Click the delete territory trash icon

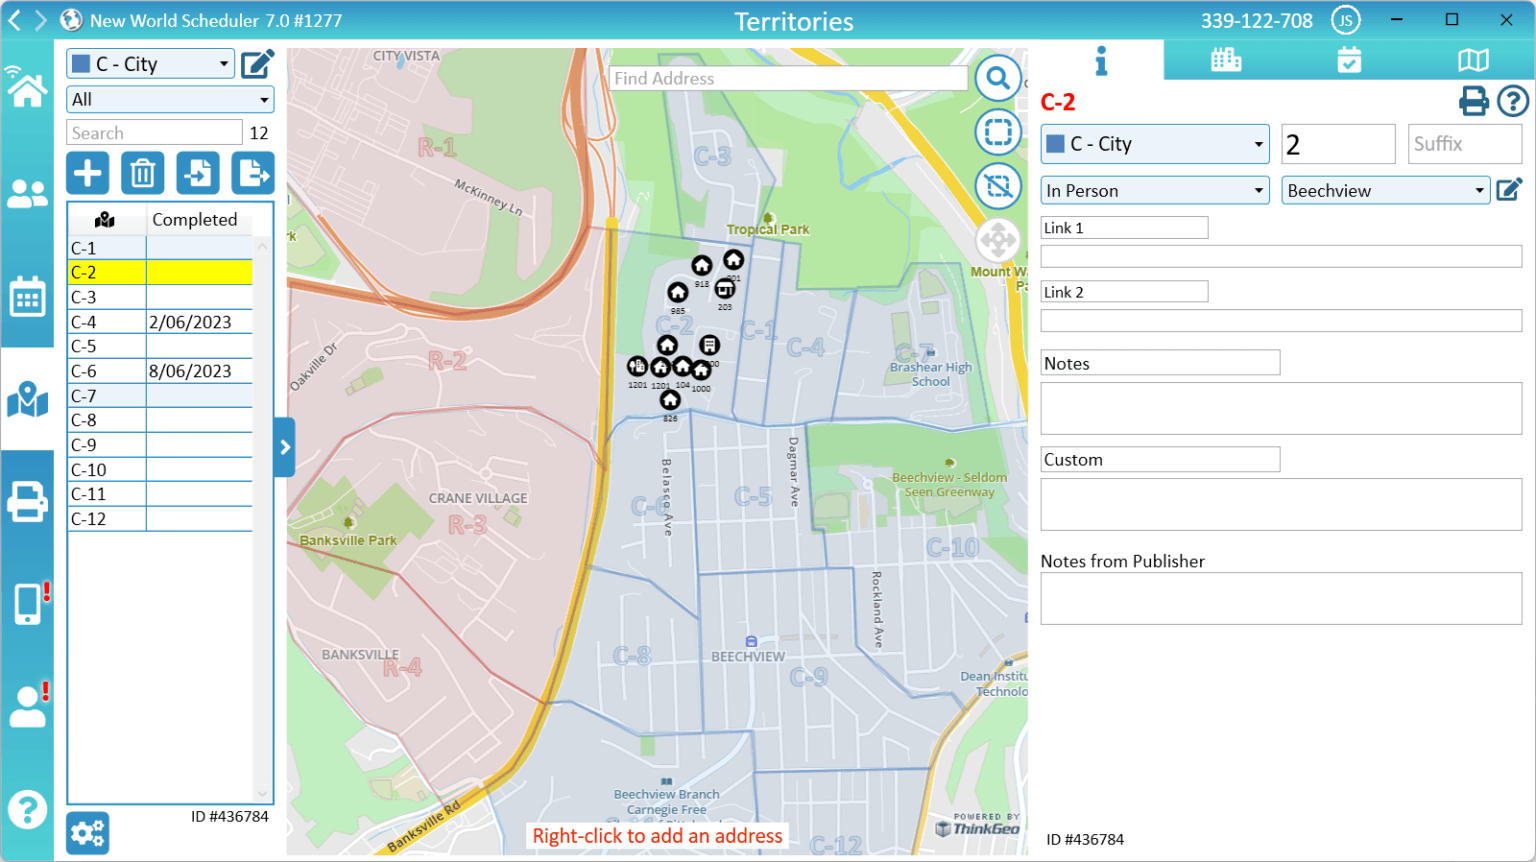tap(142, 173)
